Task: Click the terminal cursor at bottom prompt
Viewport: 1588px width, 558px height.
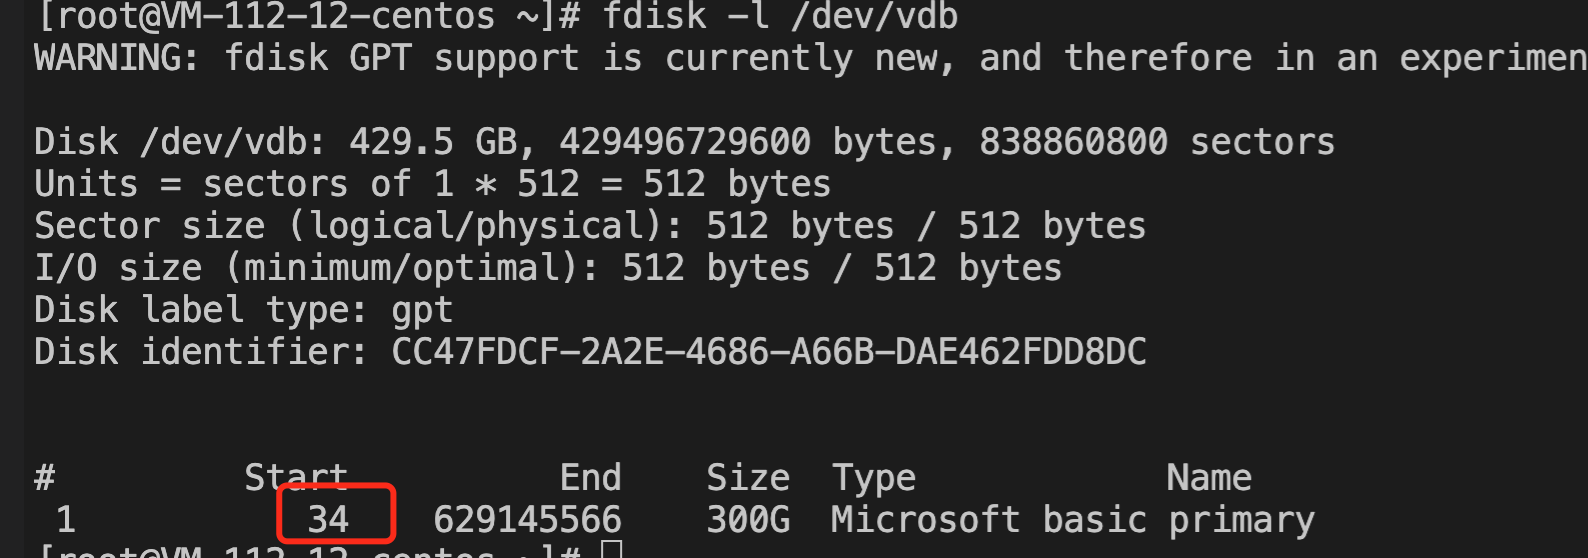Action: point(612,549)
